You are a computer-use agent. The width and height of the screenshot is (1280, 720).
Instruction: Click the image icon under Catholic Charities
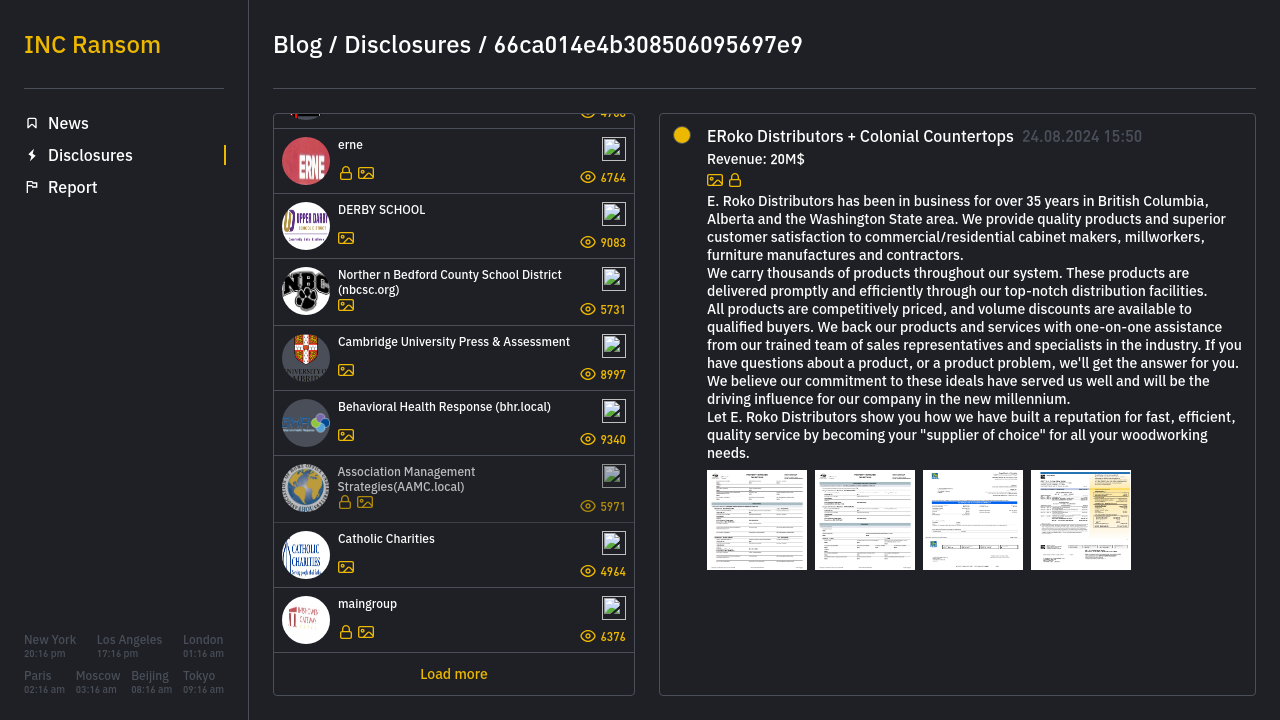pos(346,567)
